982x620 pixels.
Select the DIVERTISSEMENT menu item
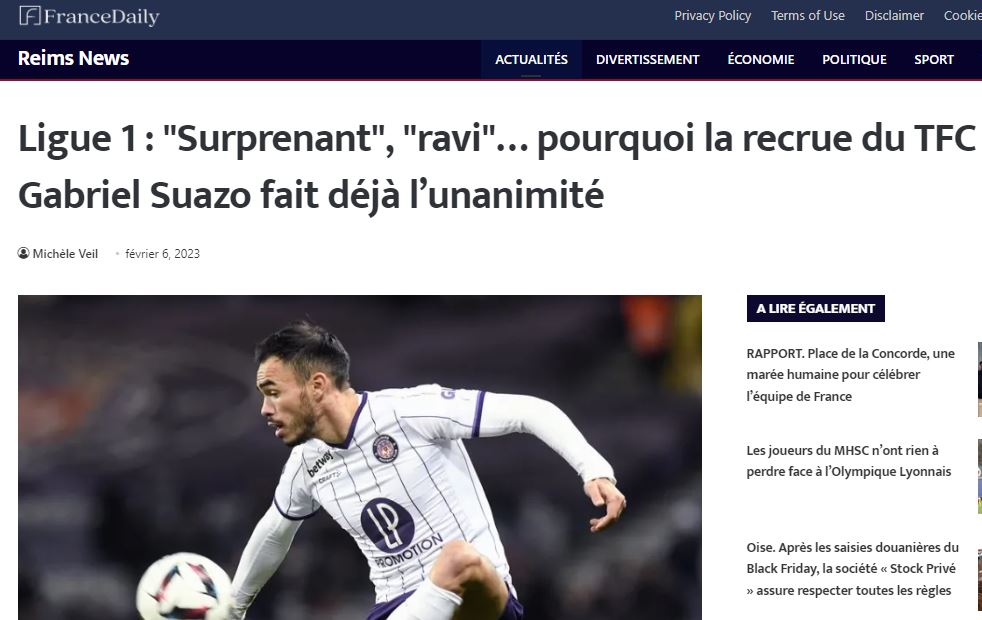[647, 59]
